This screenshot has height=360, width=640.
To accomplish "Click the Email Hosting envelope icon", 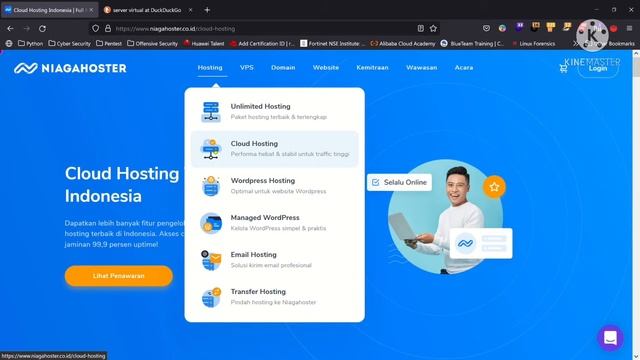I will (x=211, y=260).
